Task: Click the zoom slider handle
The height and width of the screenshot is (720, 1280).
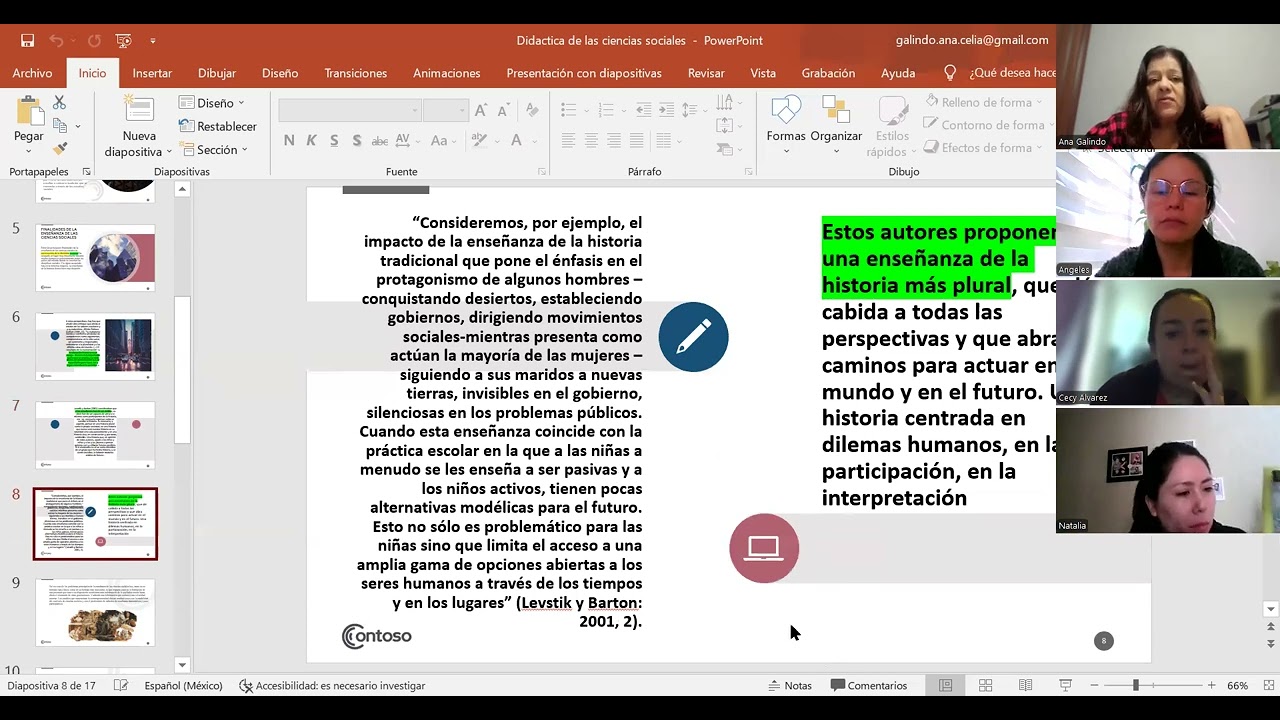Action: point(1135,686)
